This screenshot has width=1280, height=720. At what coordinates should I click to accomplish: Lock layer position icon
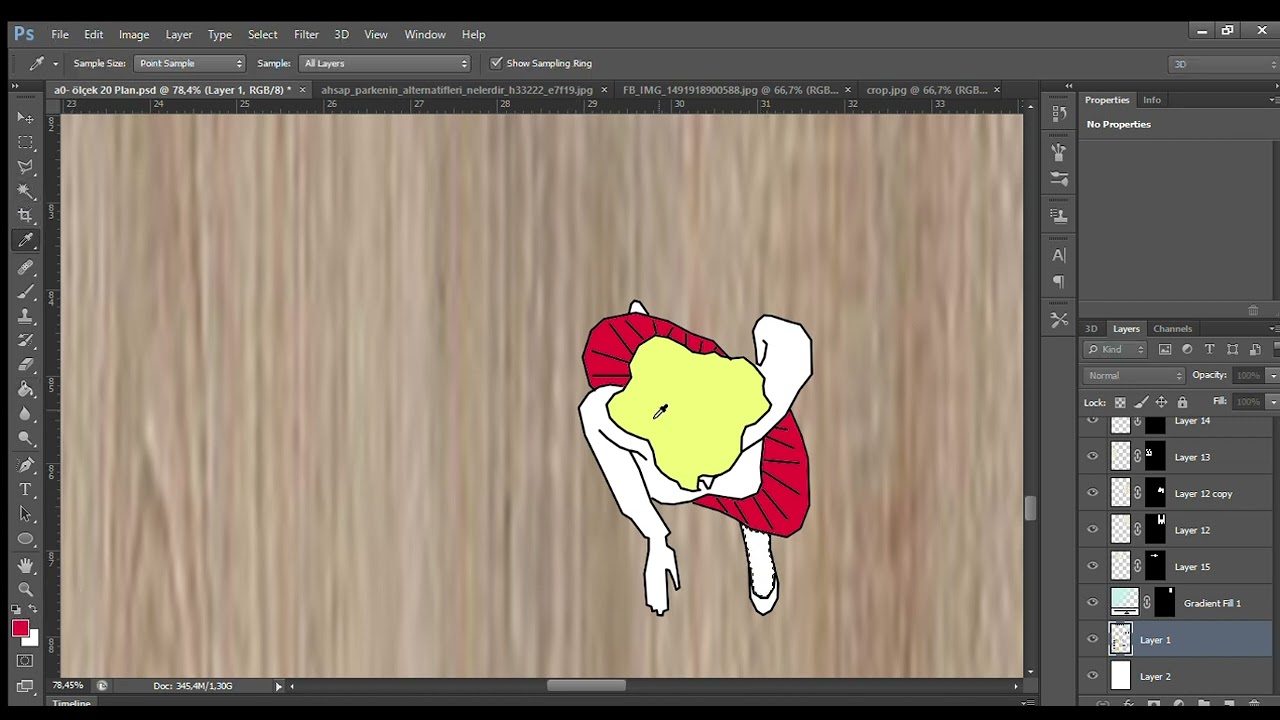(1161, 402)
